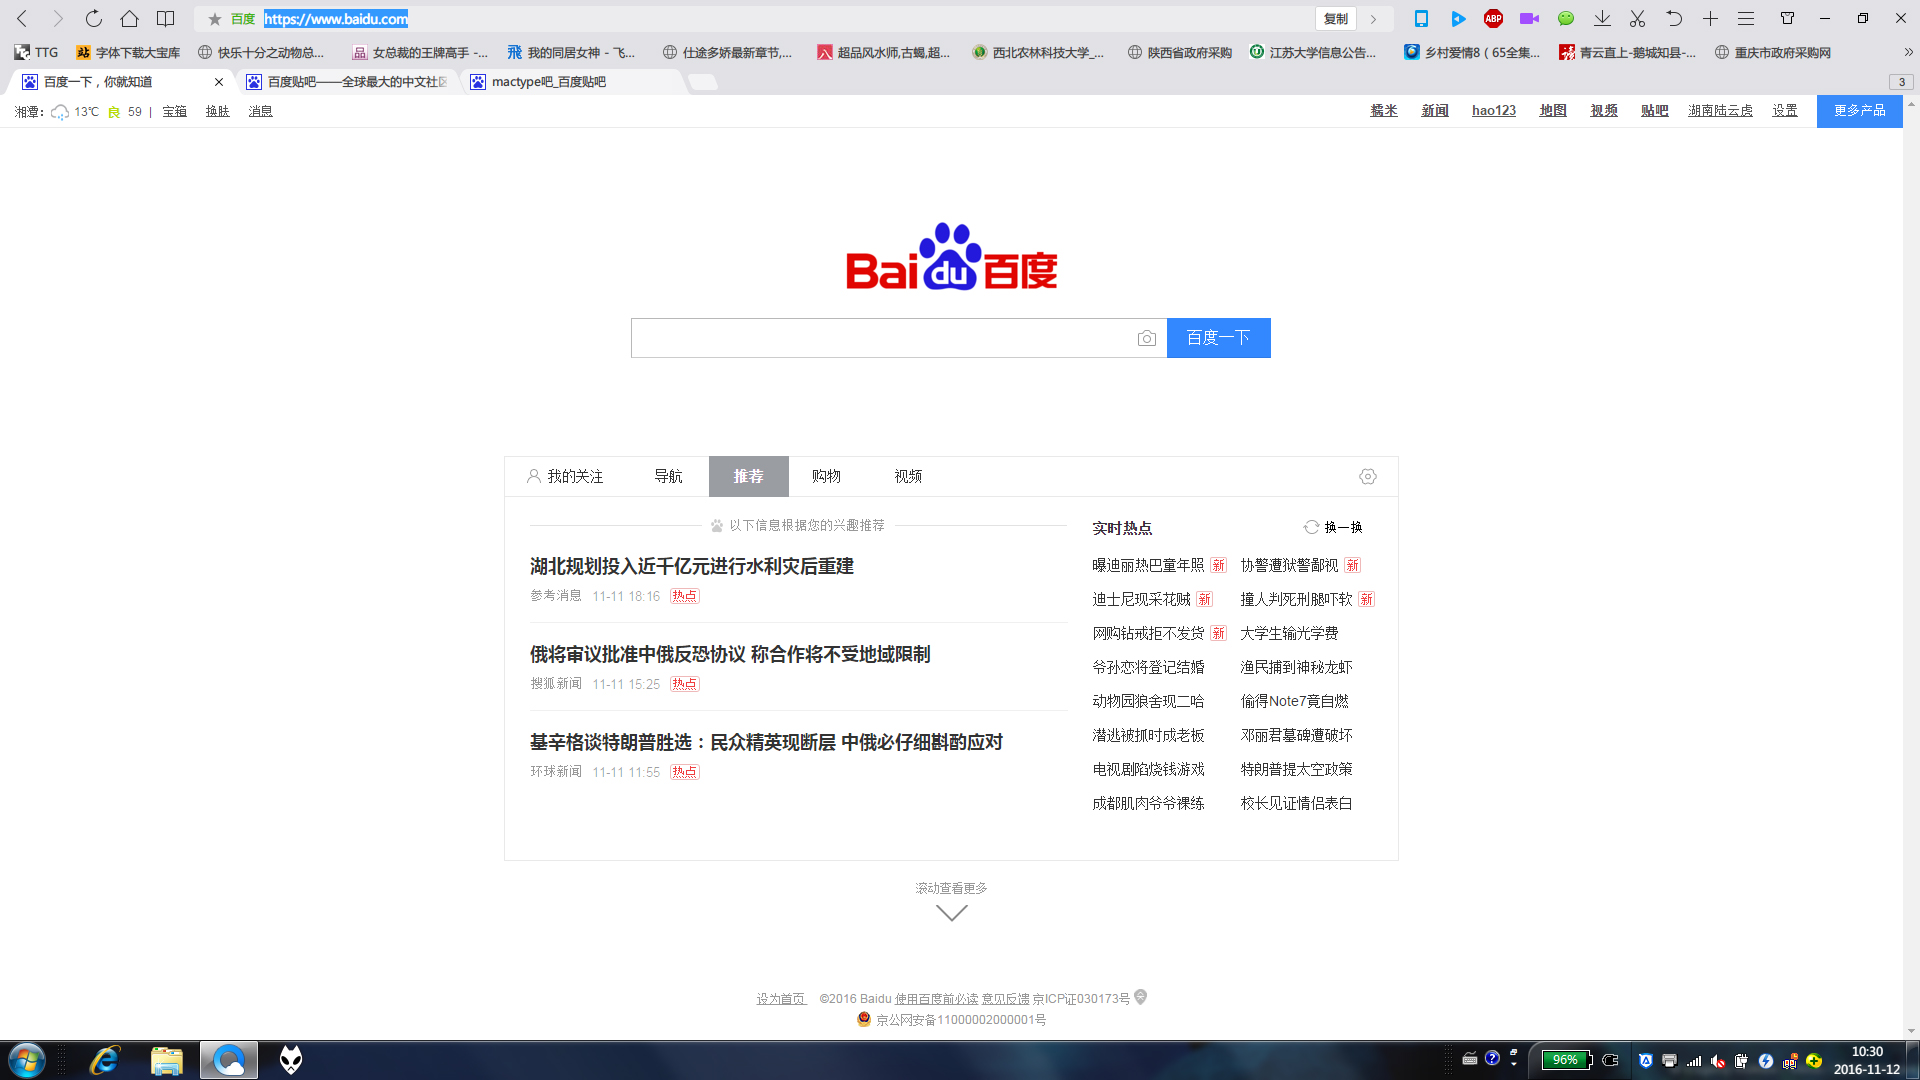Expand scroll-for-more down chevron
This screenshot has width=1920, height=1080.
[x=951, y=913]
